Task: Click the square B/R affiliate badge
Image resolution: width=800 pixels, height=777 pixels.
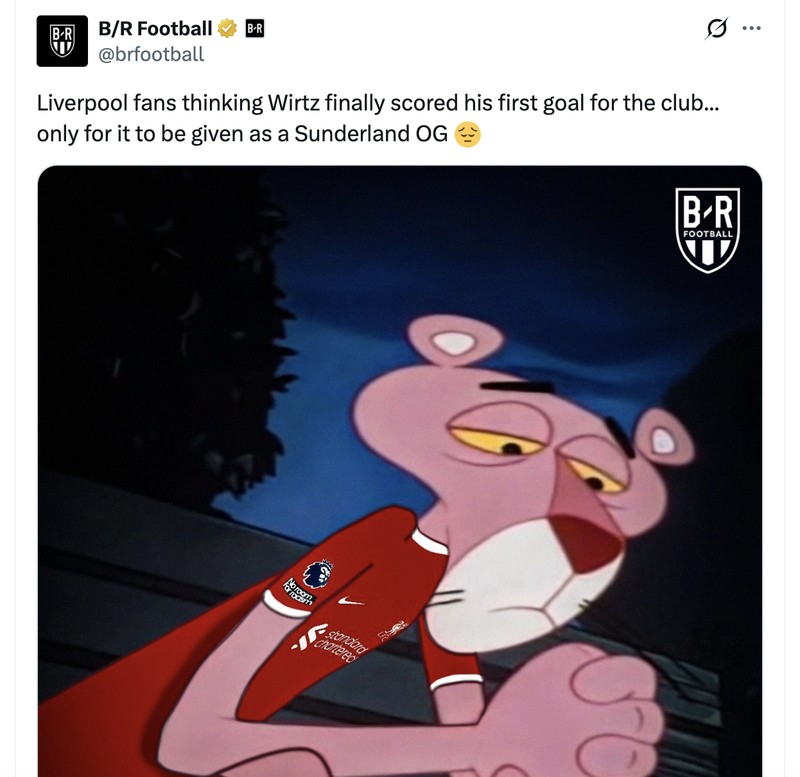Action: (253, 29)
